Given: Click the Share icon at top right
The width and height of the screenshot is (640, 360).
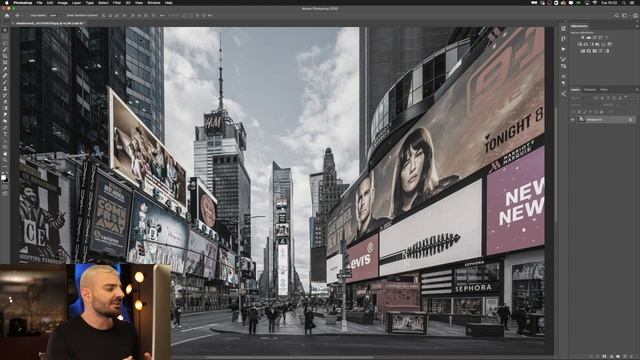Looking at the screenshot, I should coord(635,16).
